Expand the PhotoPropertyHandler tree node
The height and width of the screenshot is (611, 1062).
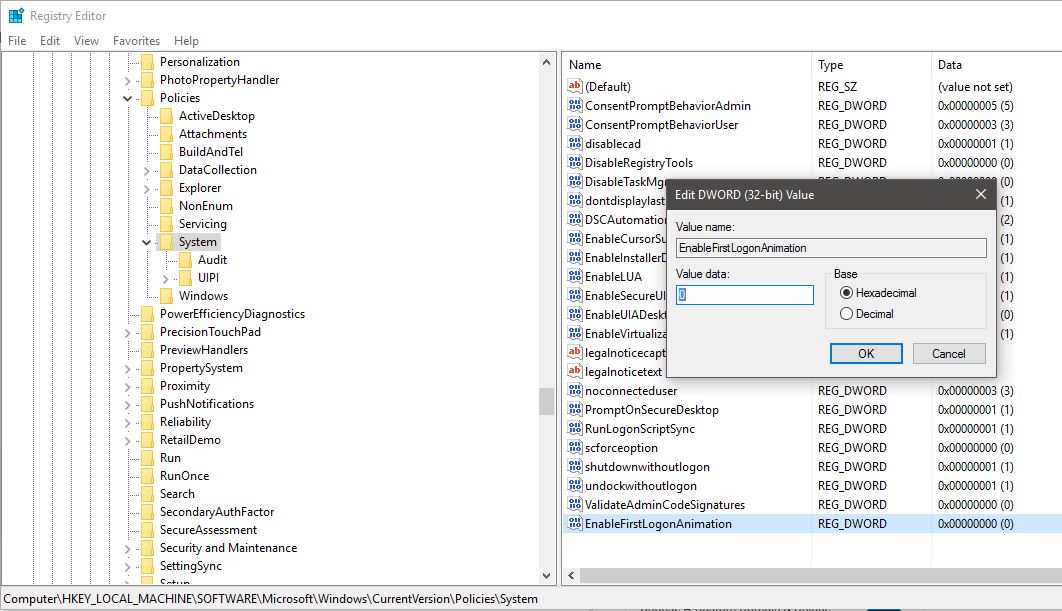[x=127, y=81]
